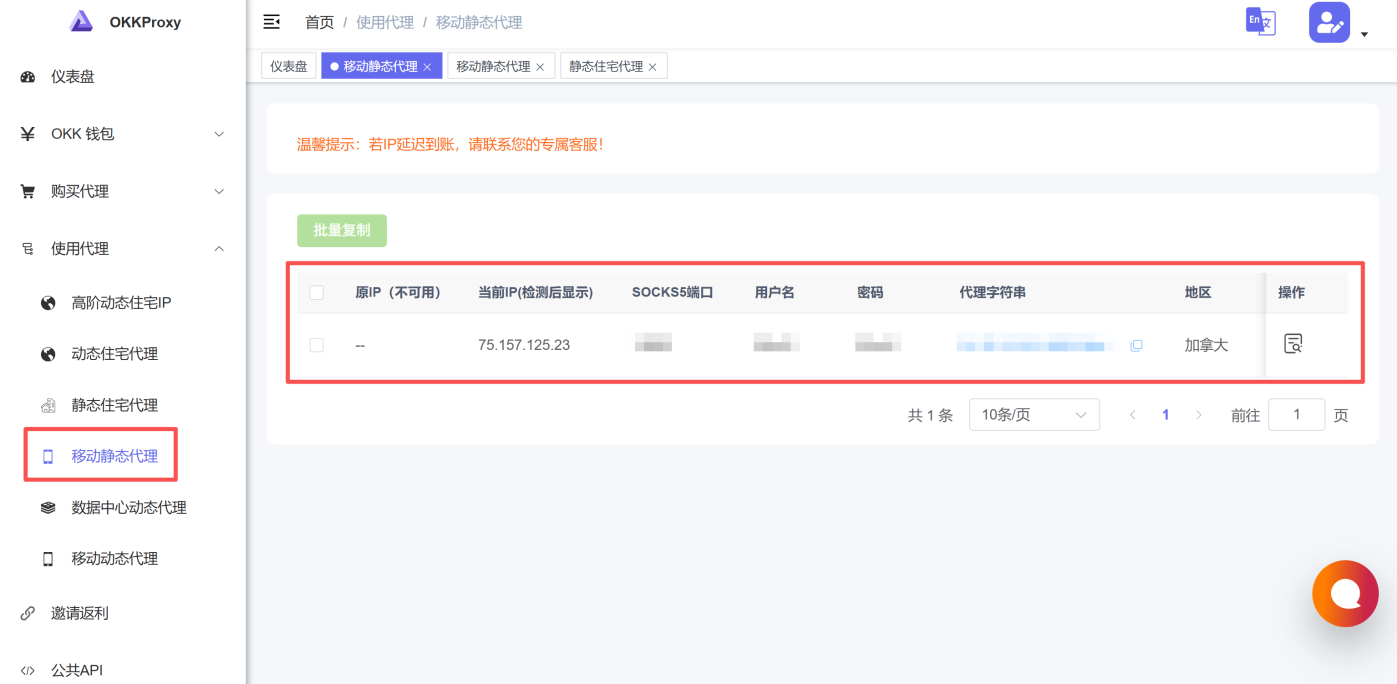Switch language with translate icon
This screenshot has height=684, width=1397.
coord(1260,22)
